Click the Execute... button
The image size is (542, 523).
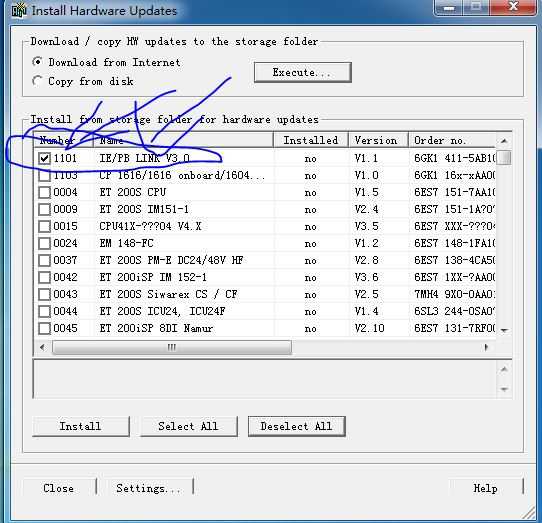(302, 72)
